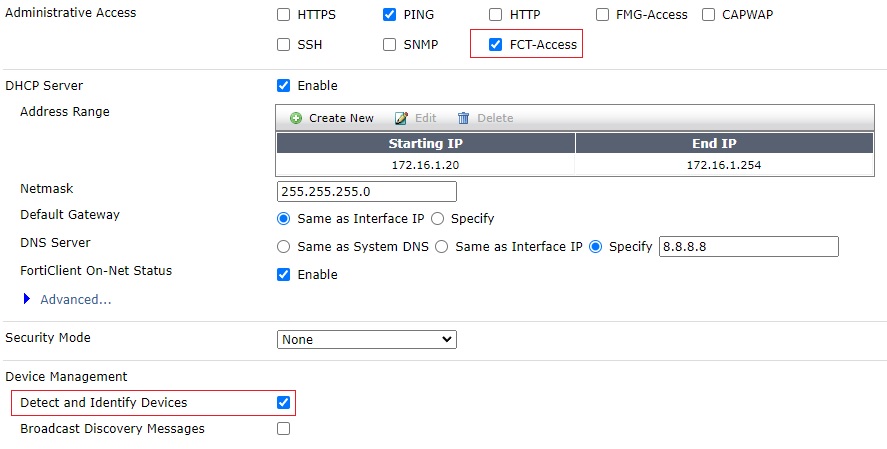Enable CAPWAP access checkbox

coord(709,15)
